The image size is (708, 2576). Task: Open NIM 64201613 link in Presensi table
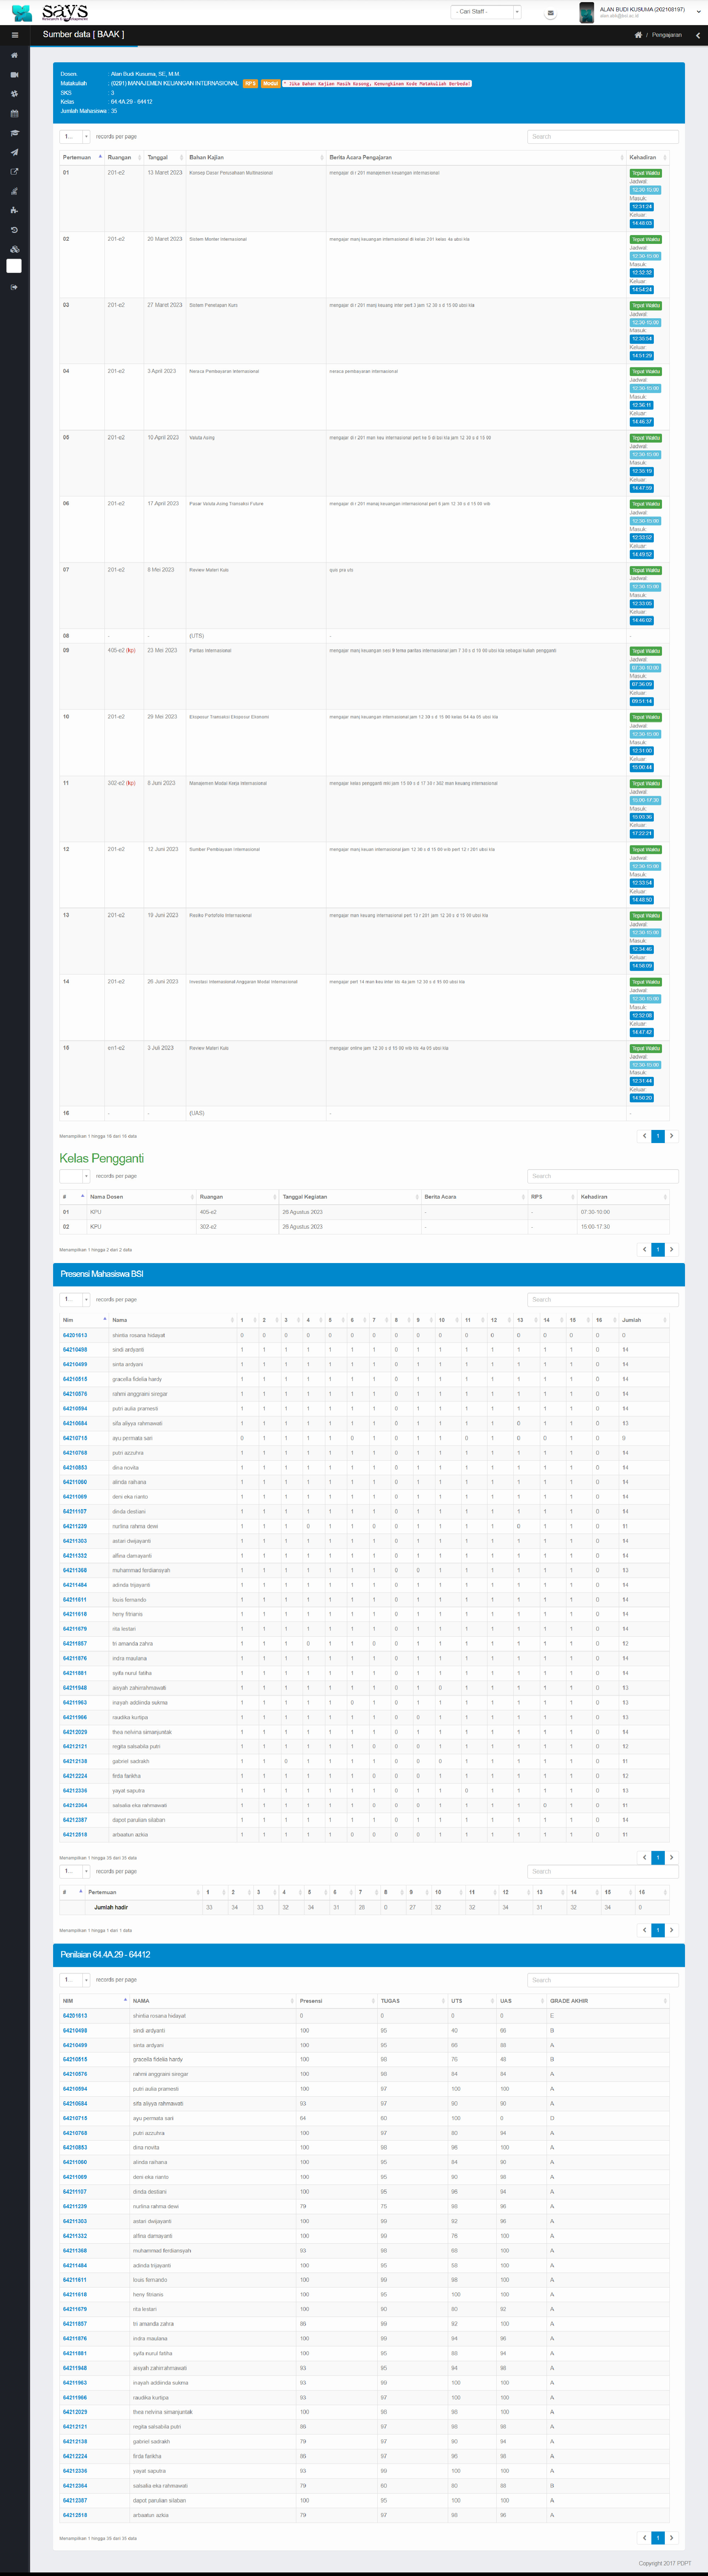(75, 1335)
